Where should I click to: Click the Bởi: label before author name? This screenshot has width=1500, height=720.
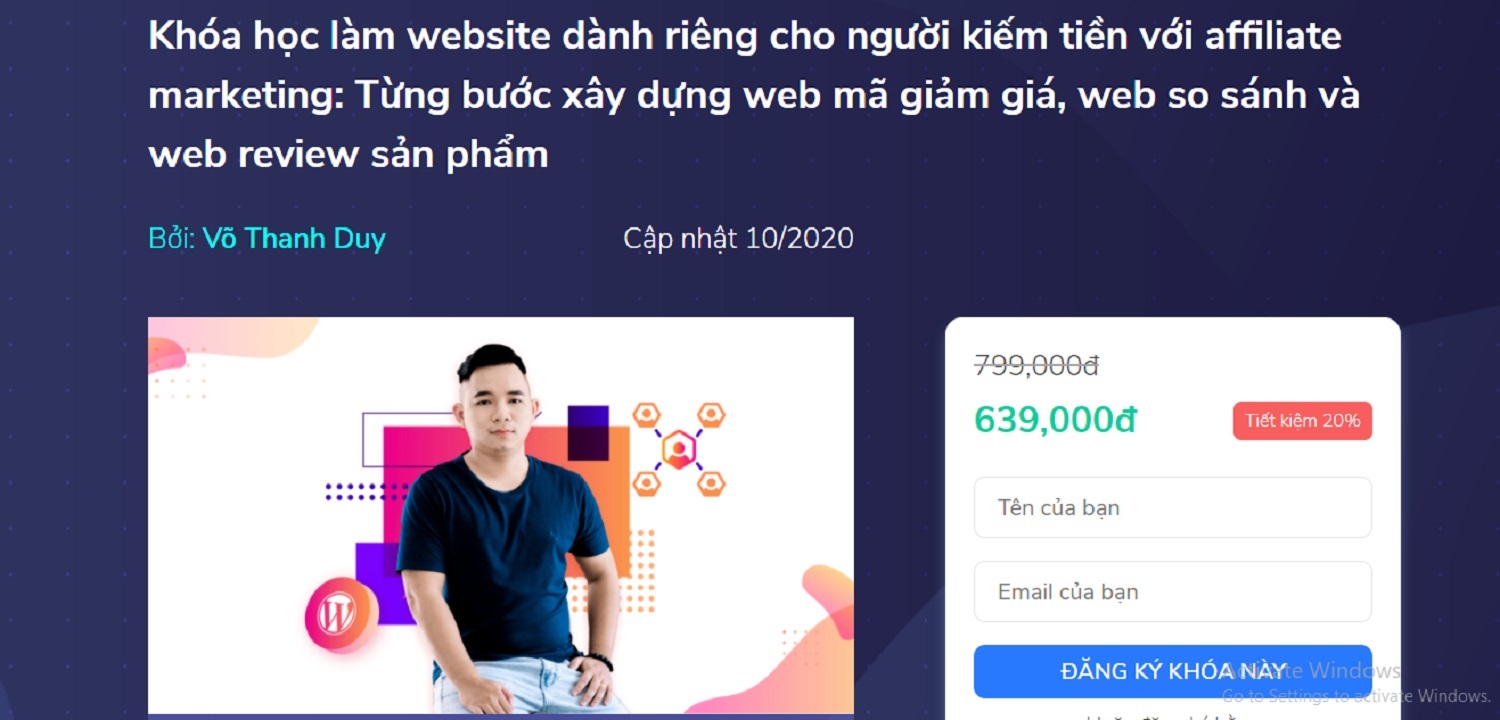[x=172, y=239]
